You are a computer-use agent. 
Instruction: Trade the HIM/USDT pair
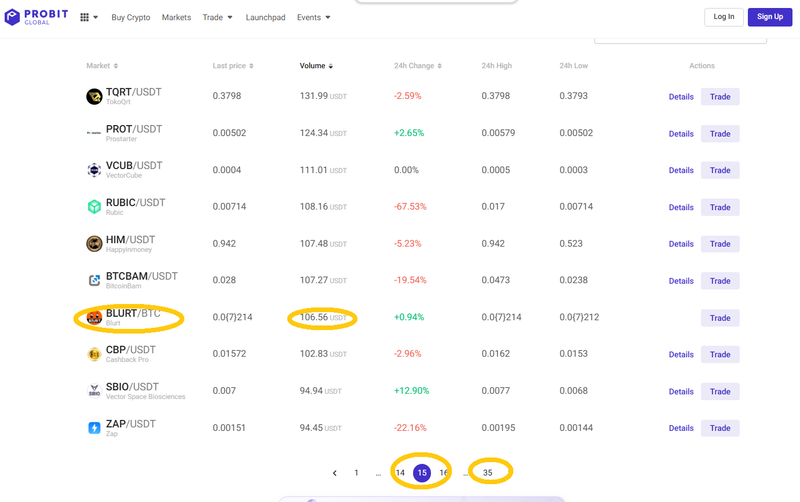coord(720,244)
